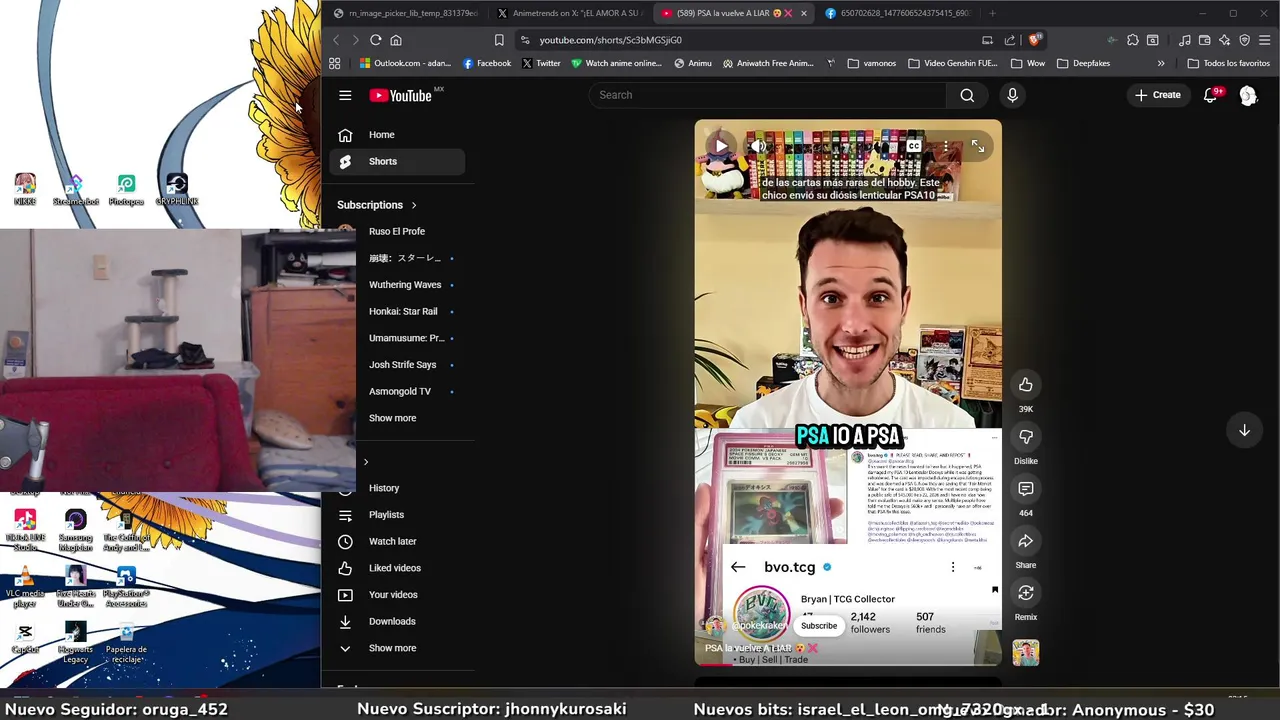Screen dimensions: 1280x720
Task: Open the short's more options menu
Action: [946, 146]
